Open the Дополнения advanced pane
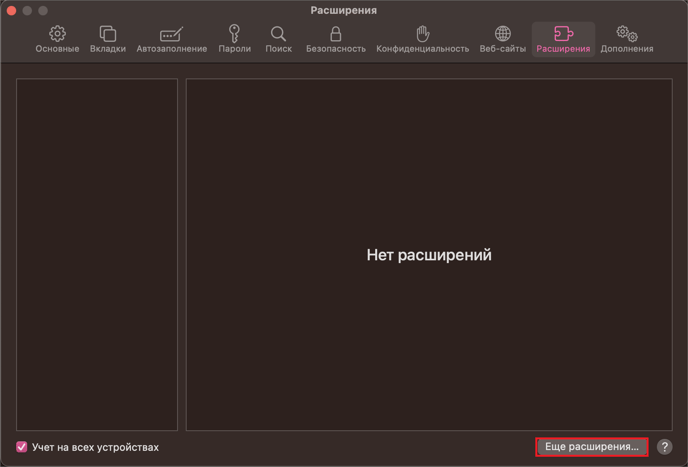The image size is (688, 467). tap(627, 40)
